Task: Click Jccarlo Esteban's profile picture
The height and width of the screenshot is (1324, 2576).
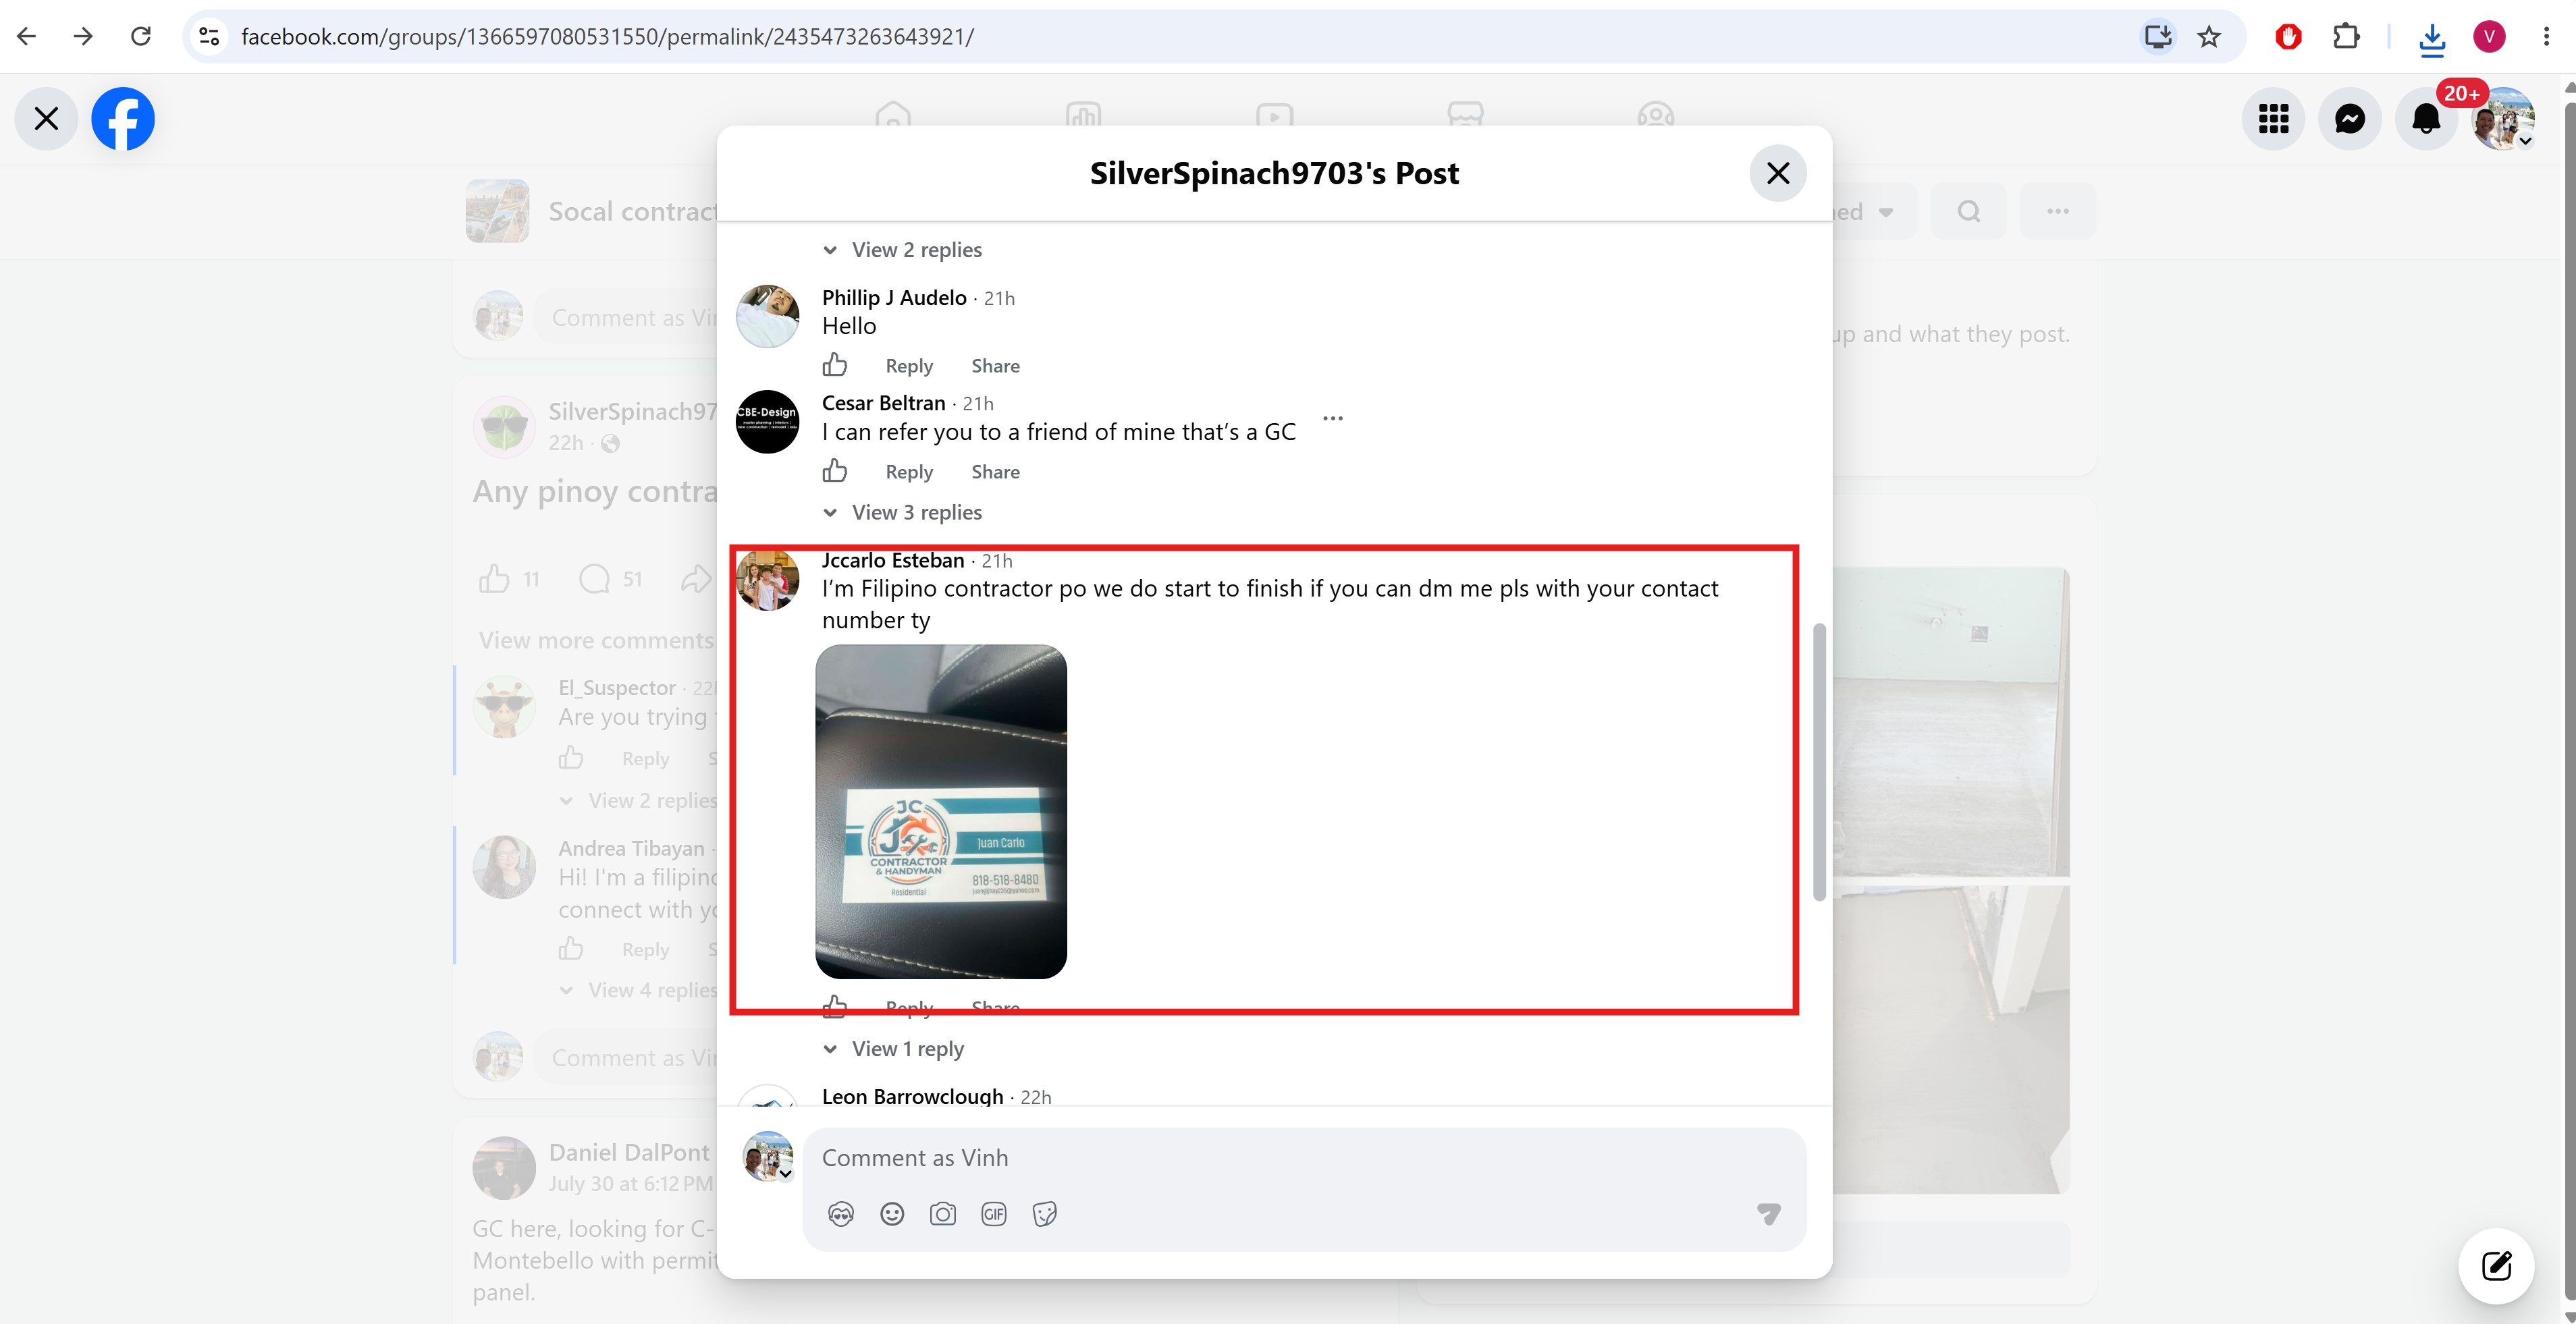Action: [x=768, y=580]
